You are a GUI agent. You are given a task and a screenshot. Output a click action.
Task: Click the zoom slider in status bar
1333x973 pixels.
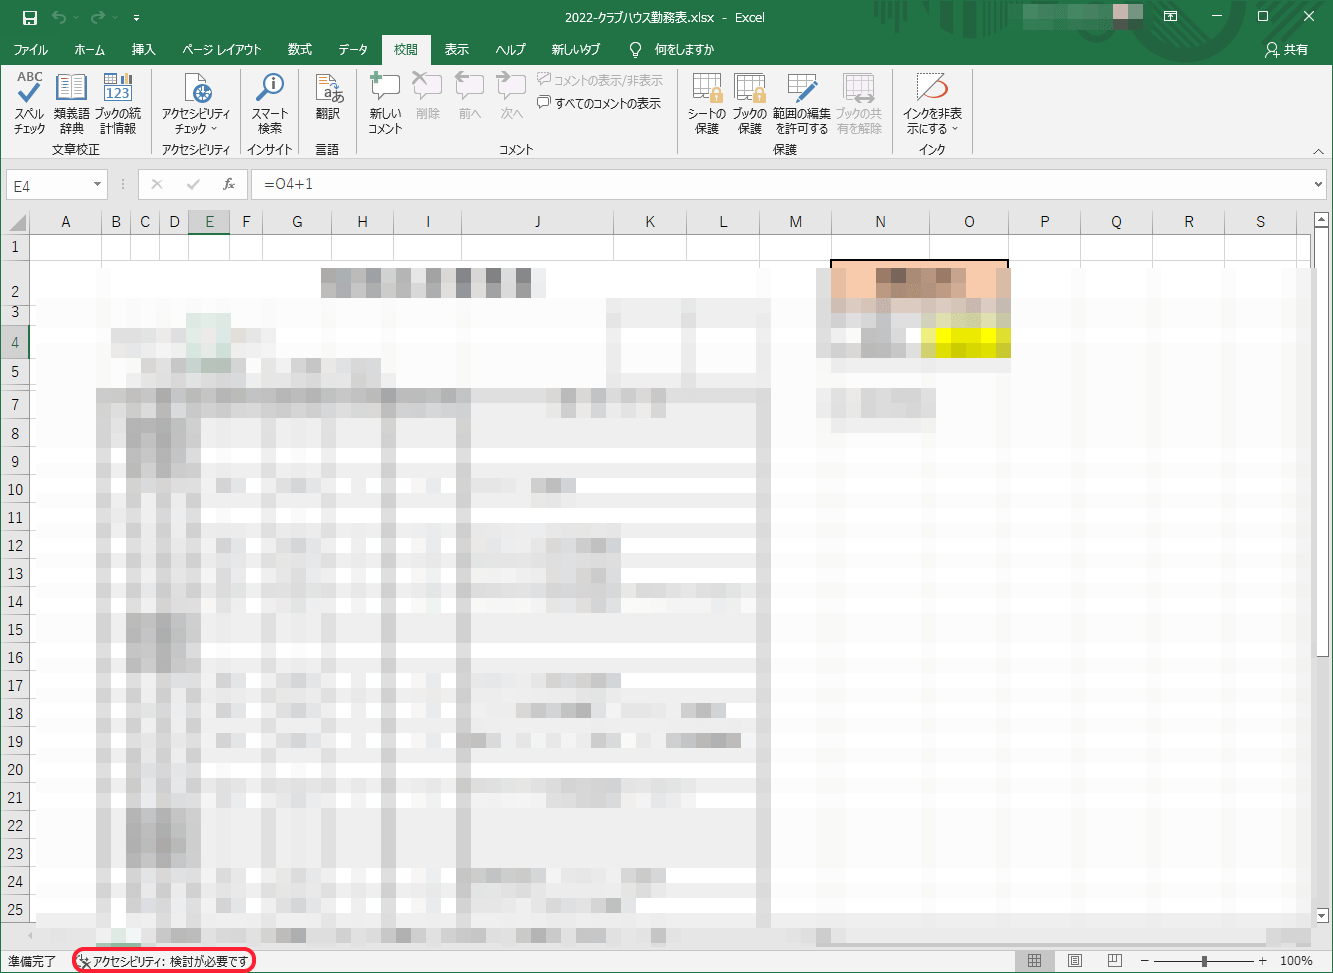(x=1204, y=961)
